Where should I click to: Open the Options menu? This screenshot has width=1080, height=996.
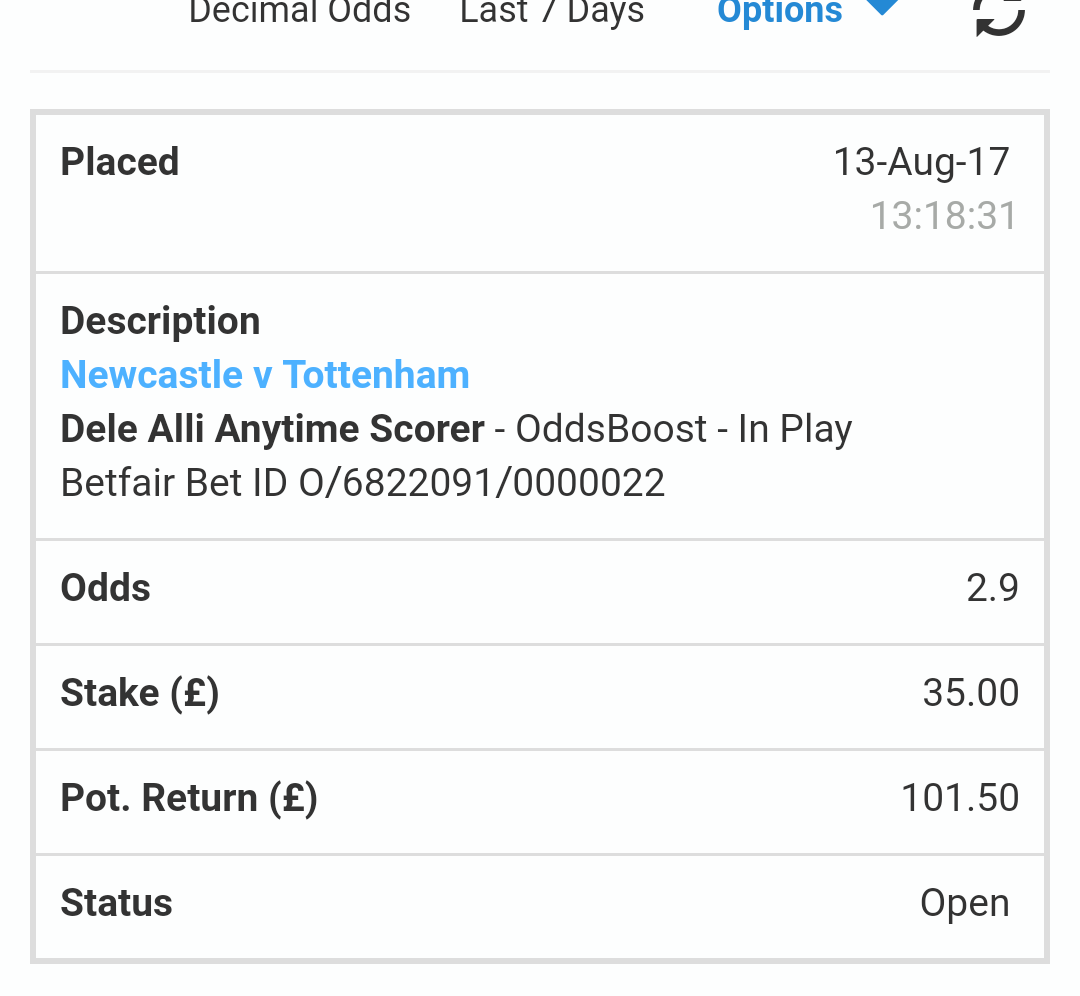(x=780, y=12)
